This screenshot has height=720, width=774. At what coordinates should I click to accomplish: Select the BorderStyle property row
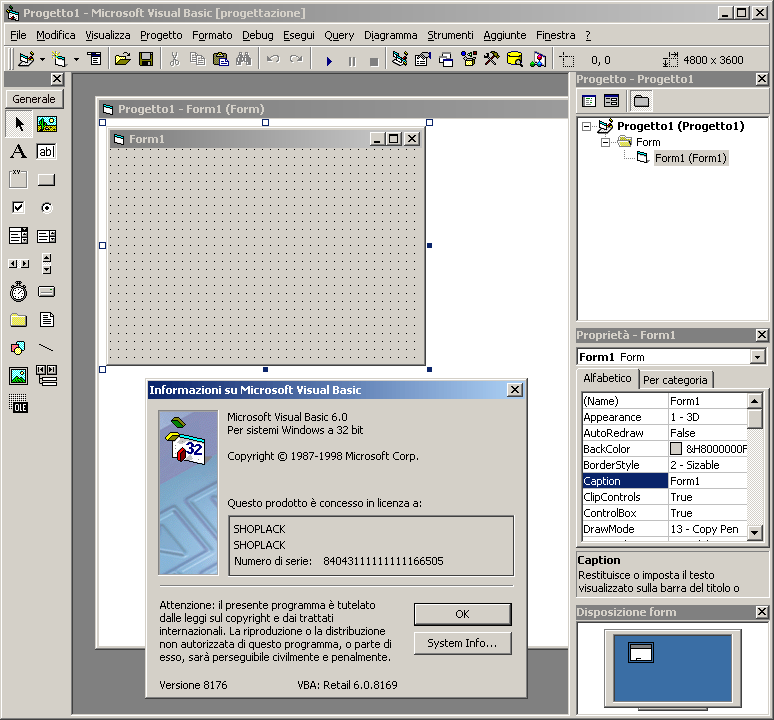pyautogui.click(x=664, y=465)
